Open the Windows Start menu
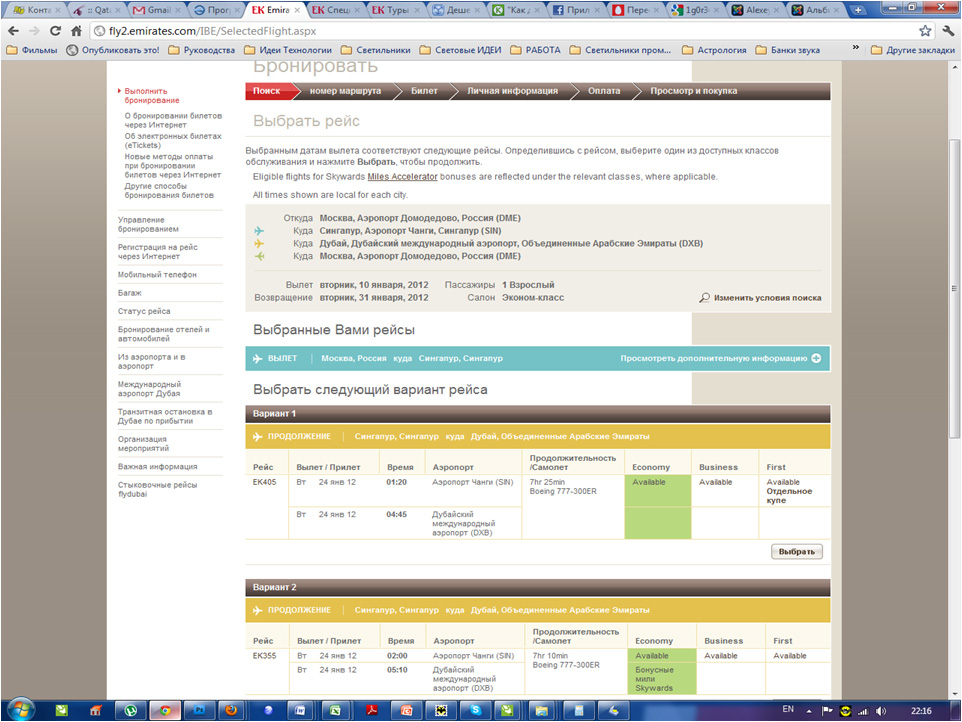 pyautogui.click(x=20, y=710)
